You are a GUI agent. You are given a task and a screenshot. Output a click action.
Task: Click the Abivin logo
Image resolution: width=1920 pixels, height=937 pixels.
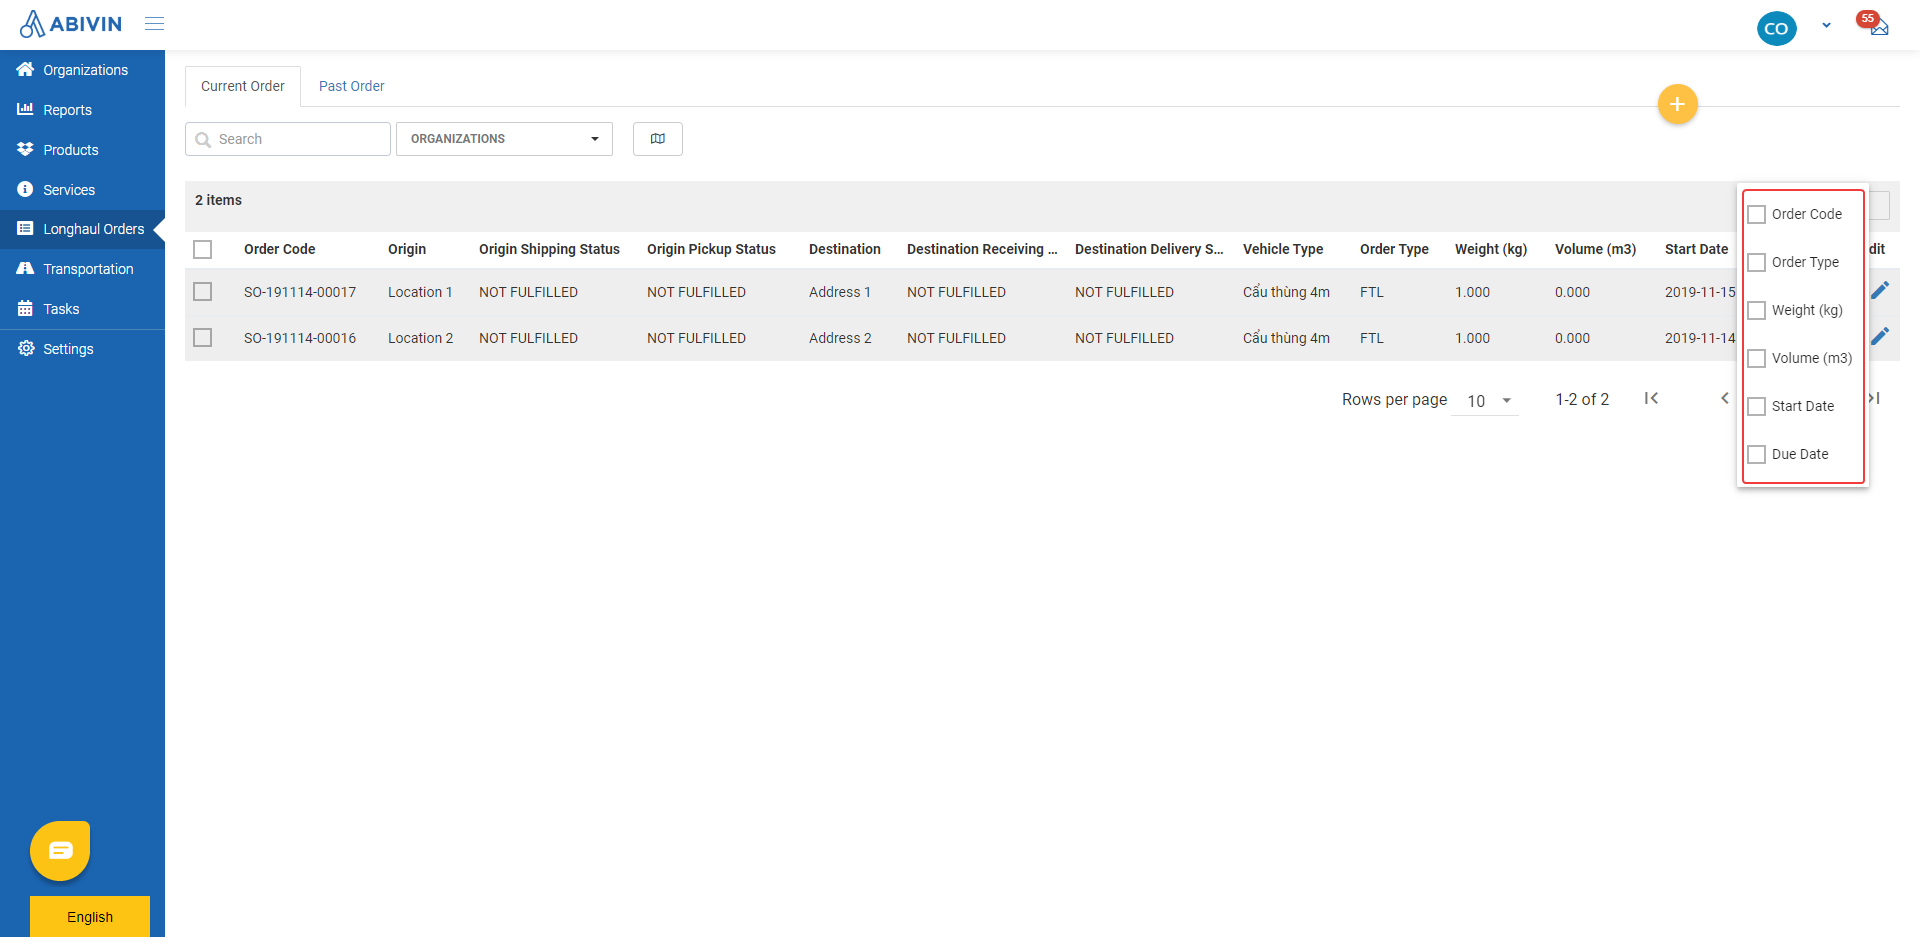coord(71,24)
